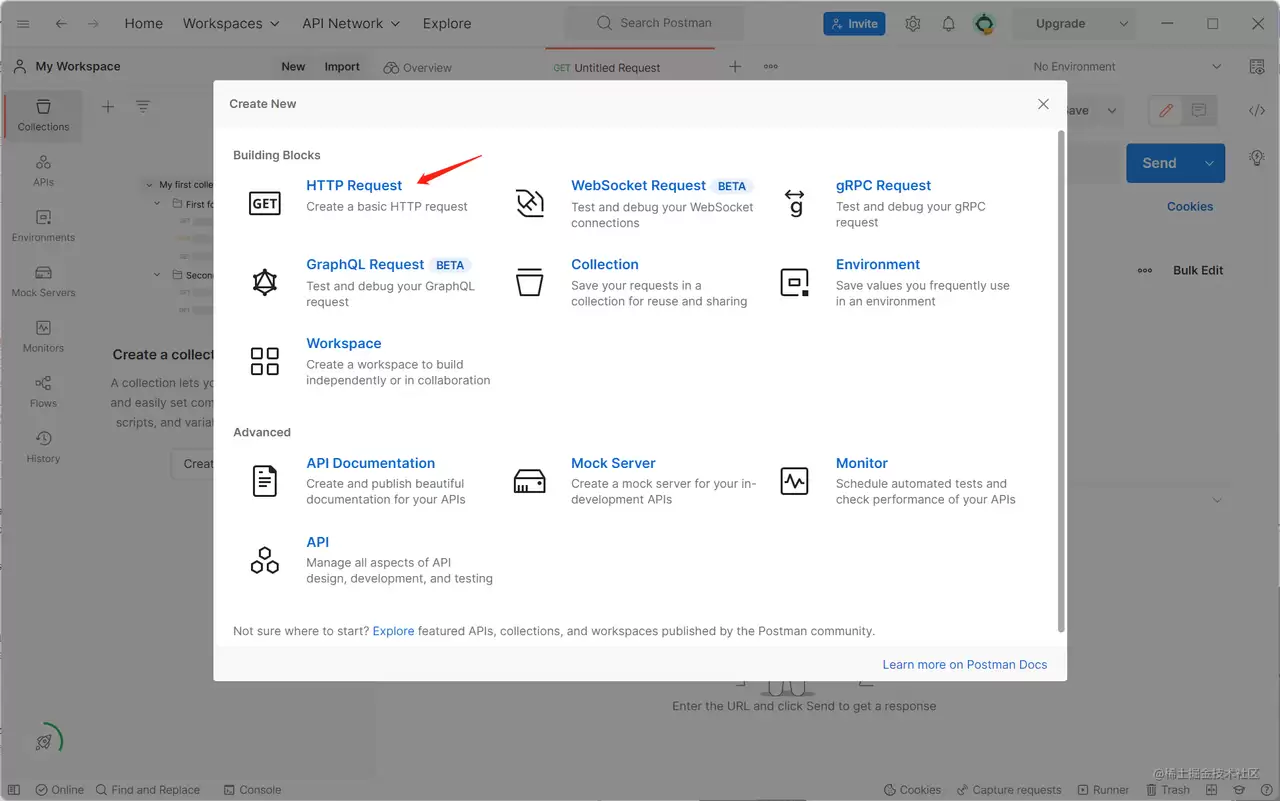Viewport: 1280px width, 801px height.
Task: Close the Create New dialog
Action: 1043,104
